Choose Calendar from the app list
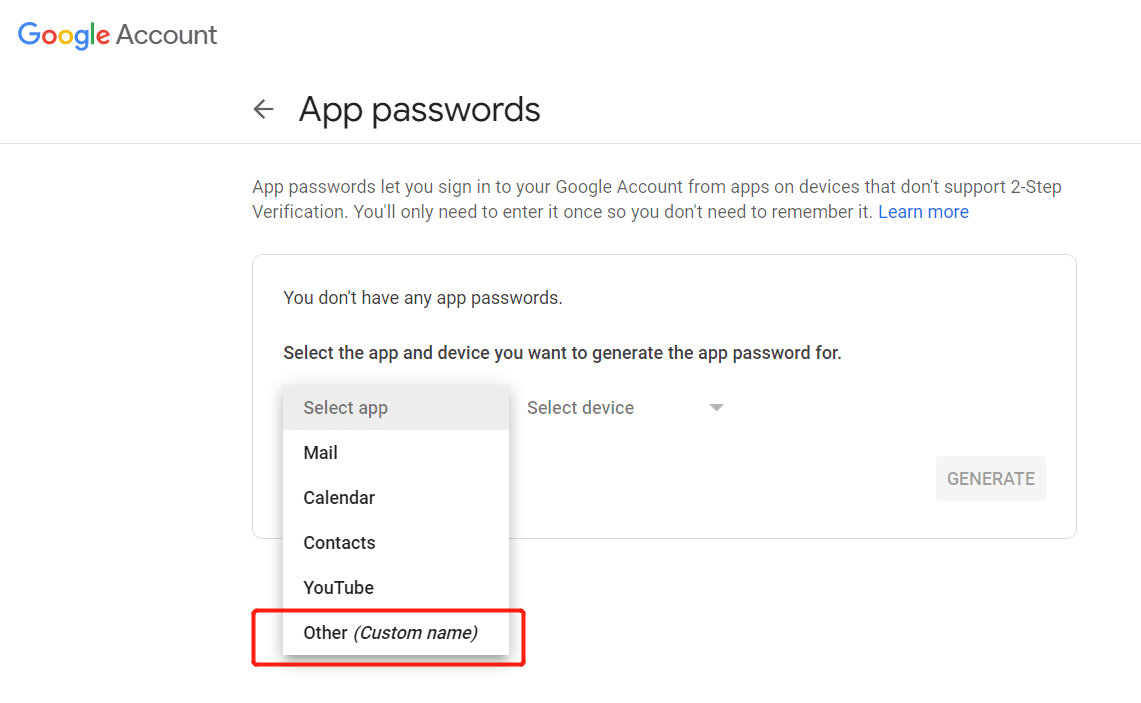The width and height of the screenshot is (1141, 703). (x=396, y=498)
